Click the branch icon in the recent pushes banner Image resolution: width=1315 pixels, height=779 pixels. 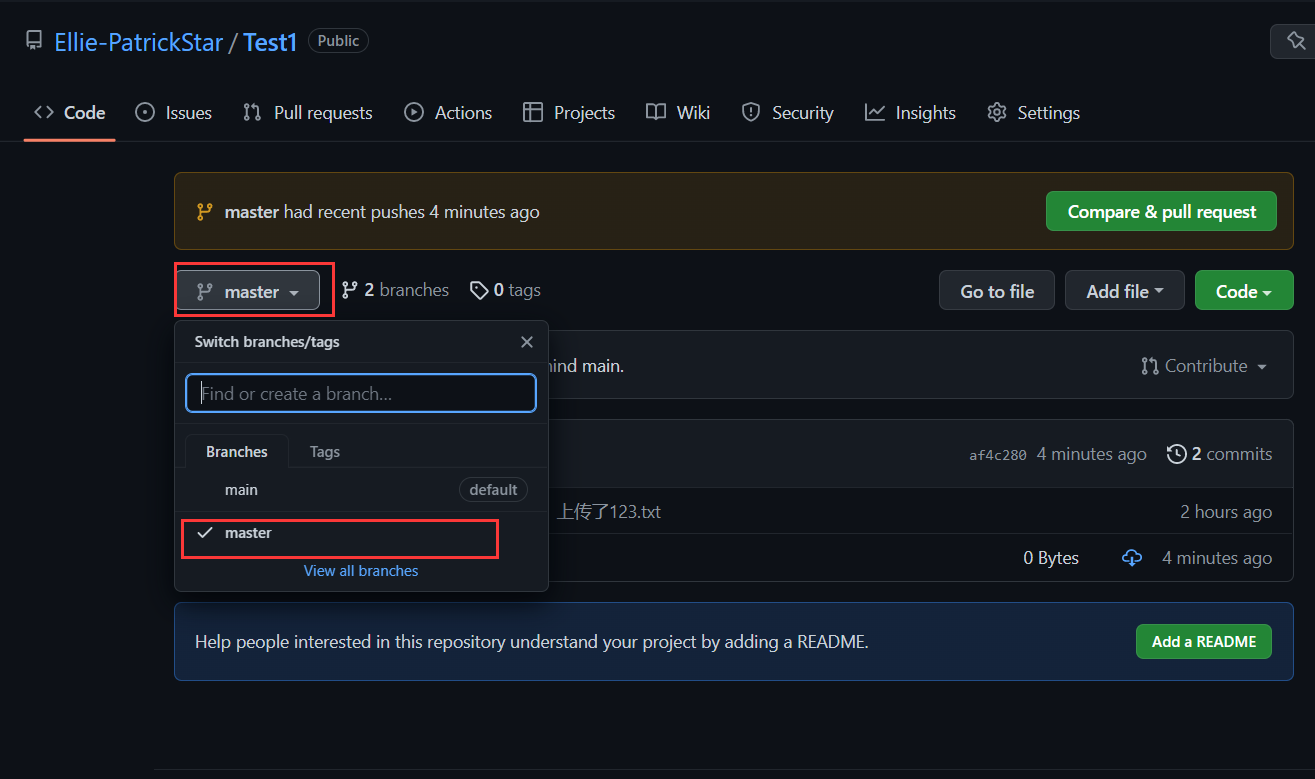tap(204, 212)
